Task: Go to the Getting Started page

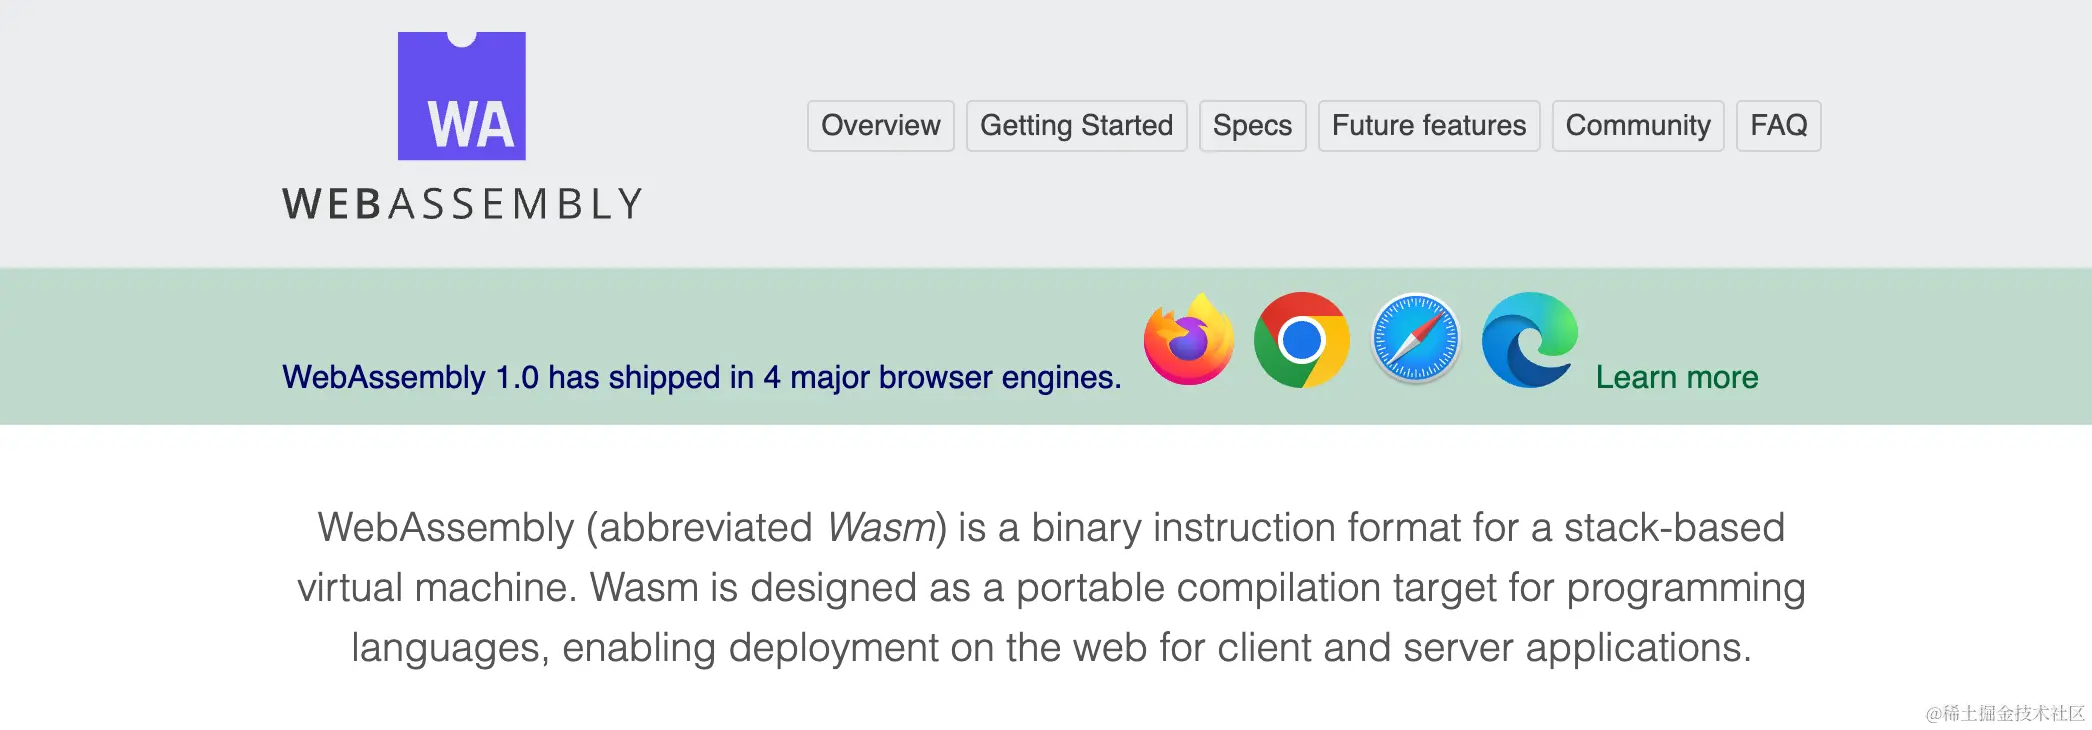Action: click(1076, 126)
